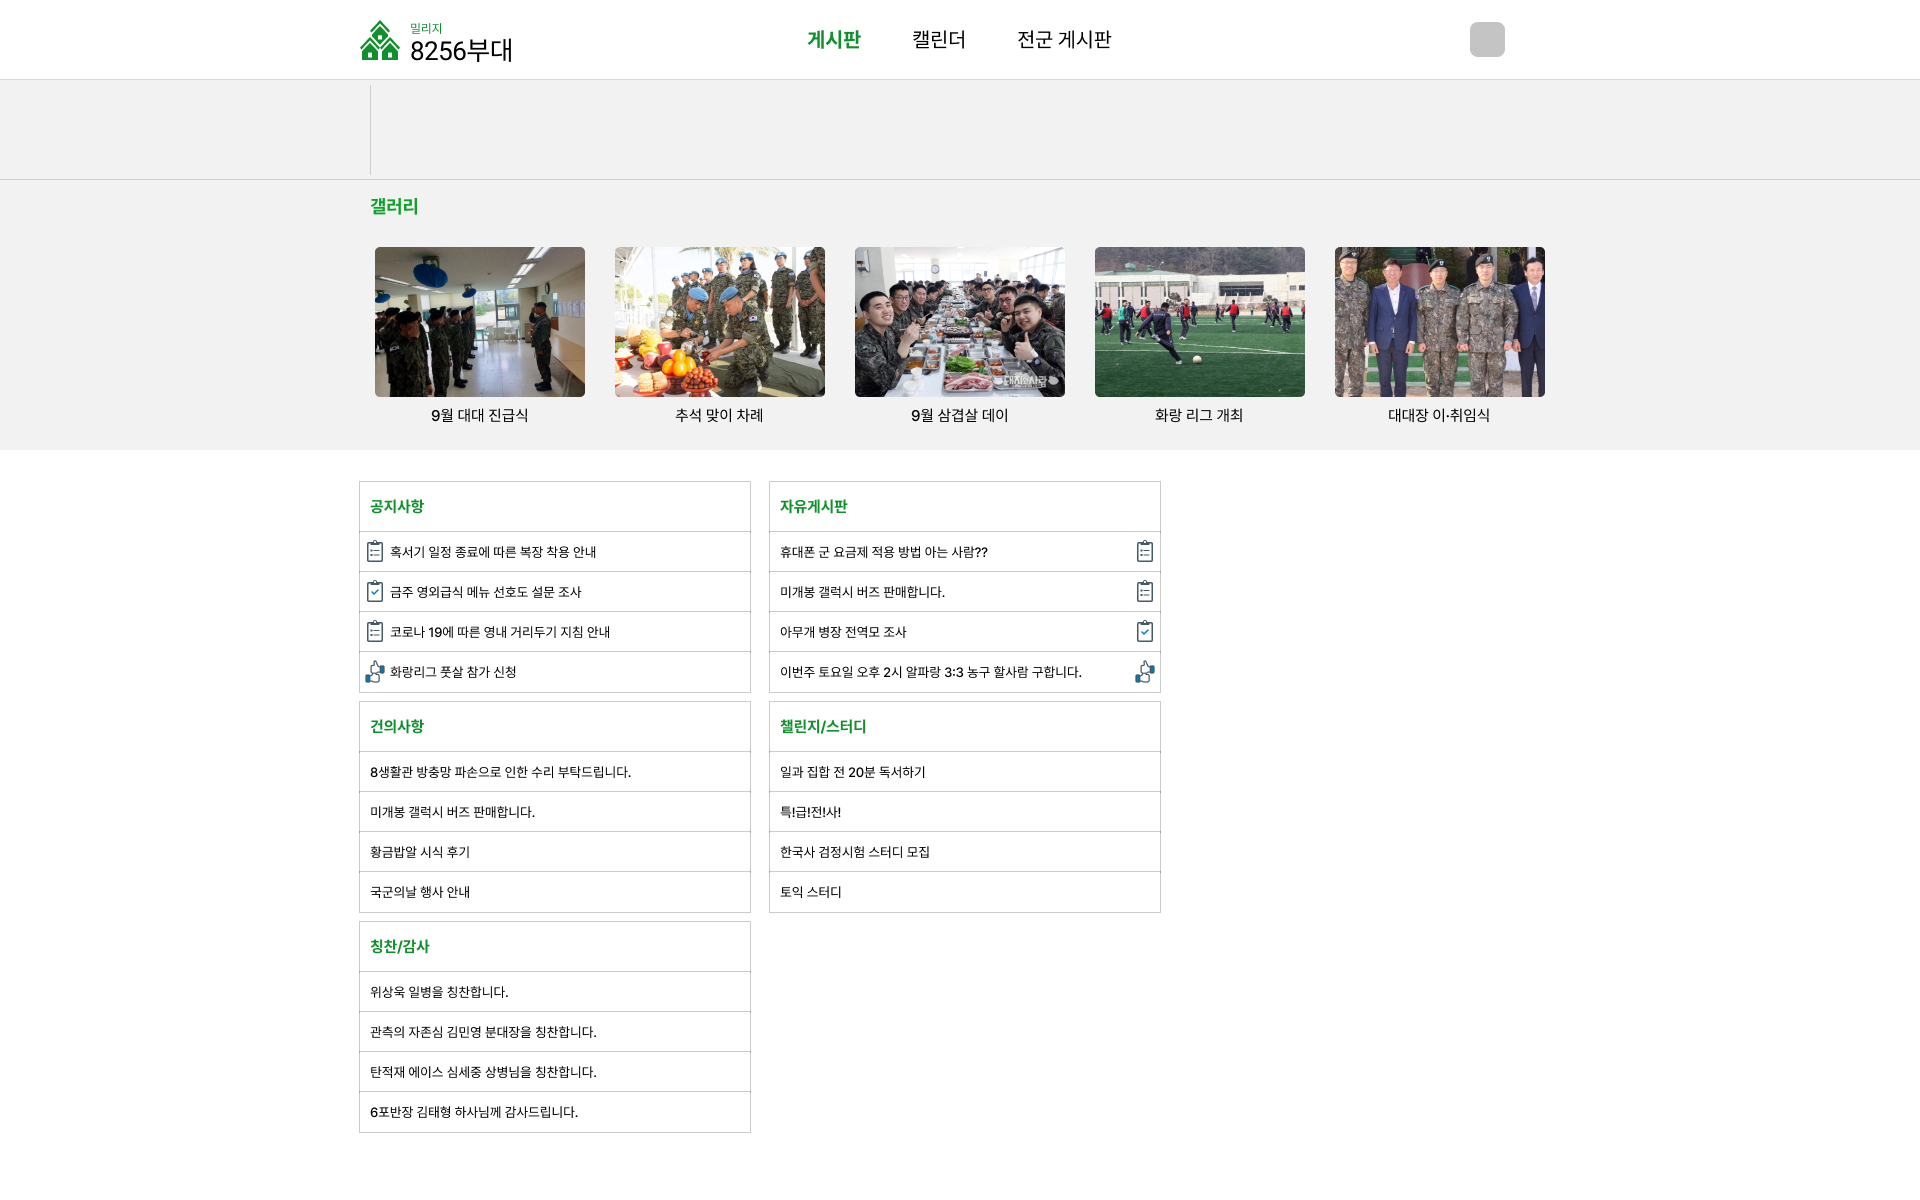1920x1200 pixels.
Task: Open the 자유게시판 board heading
Action: [x=814, y=506]
